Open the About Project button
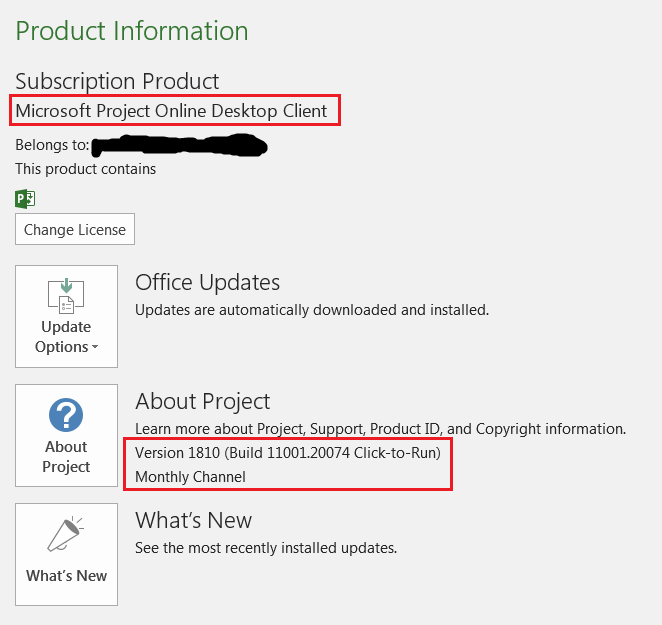The width and height of the screenshot is (662, 625). [x=66, y=435]
